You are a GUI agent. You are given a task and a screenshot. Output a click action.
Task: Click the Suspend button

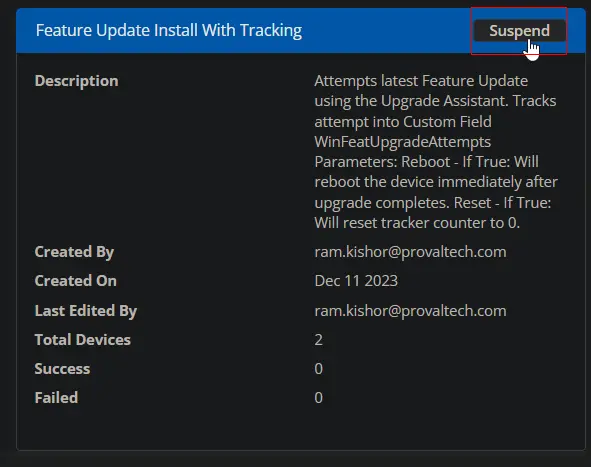click(519, 31)
